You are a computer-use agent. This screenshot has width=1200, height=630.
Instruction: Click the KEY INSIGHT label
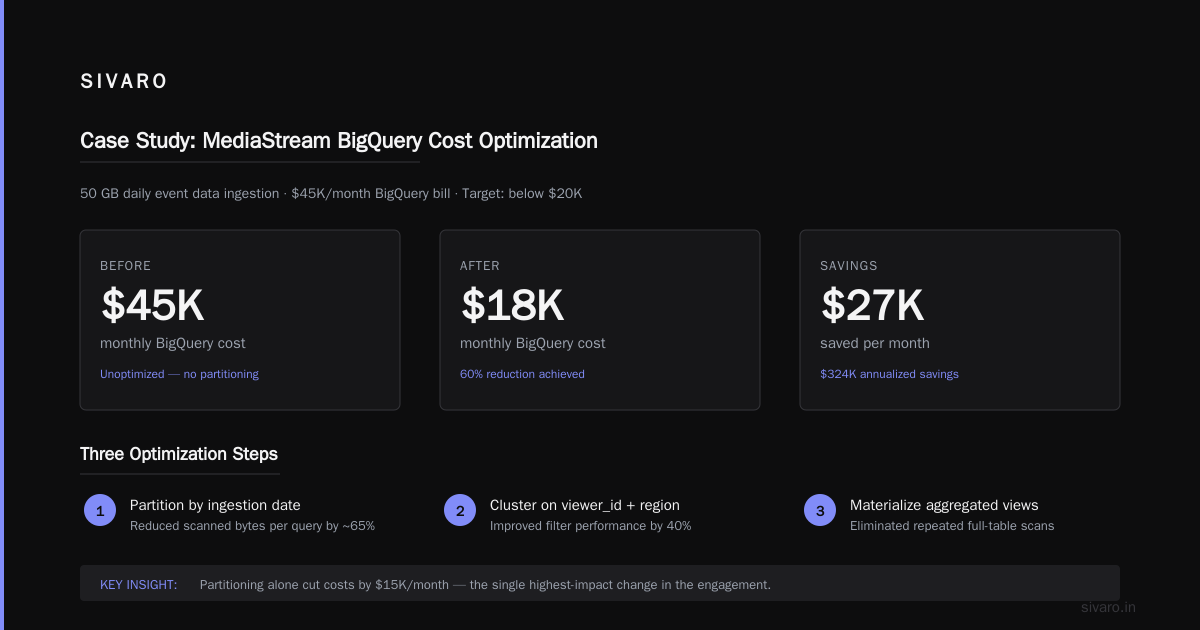tap(139, 584)
